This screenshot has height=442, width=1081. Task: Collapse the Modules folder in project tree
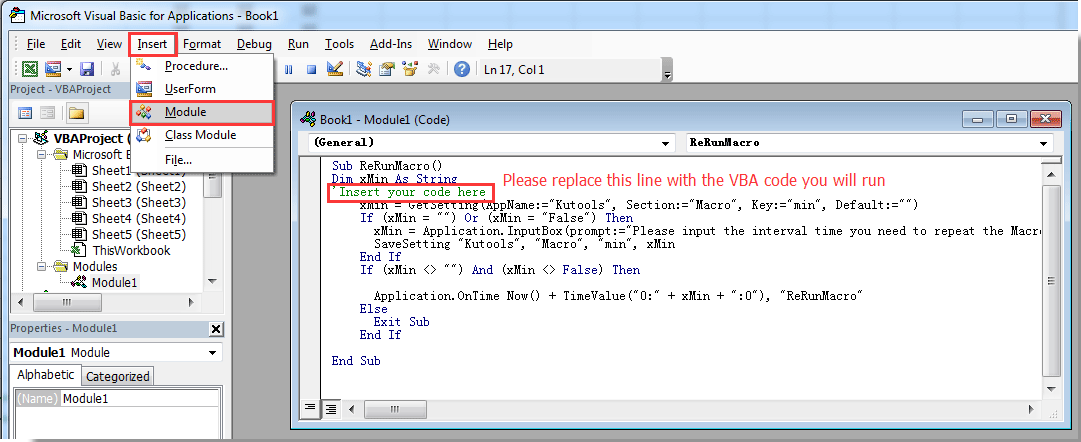tap(40, 267)
